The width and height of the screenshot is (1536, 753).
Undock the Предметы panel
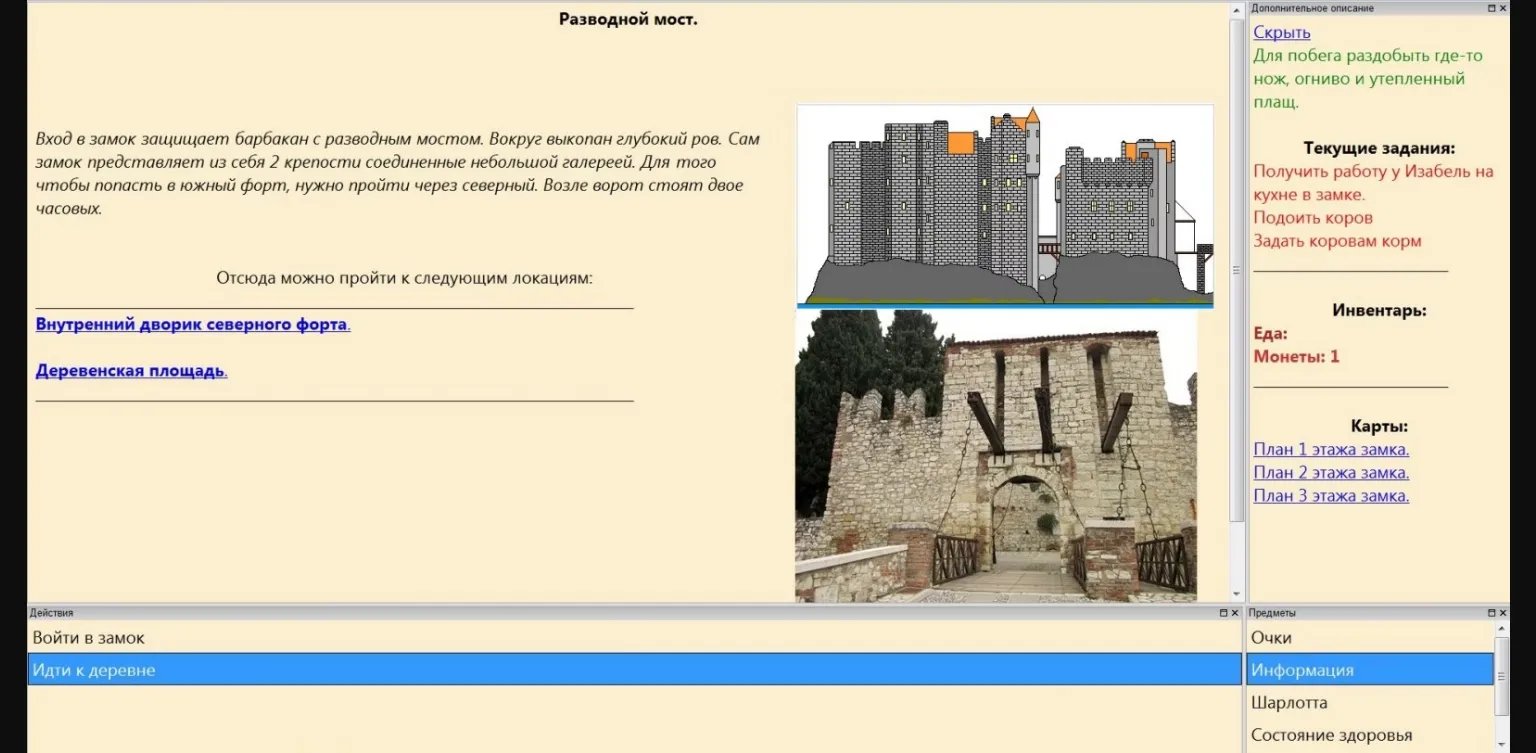pos(1491,613)
